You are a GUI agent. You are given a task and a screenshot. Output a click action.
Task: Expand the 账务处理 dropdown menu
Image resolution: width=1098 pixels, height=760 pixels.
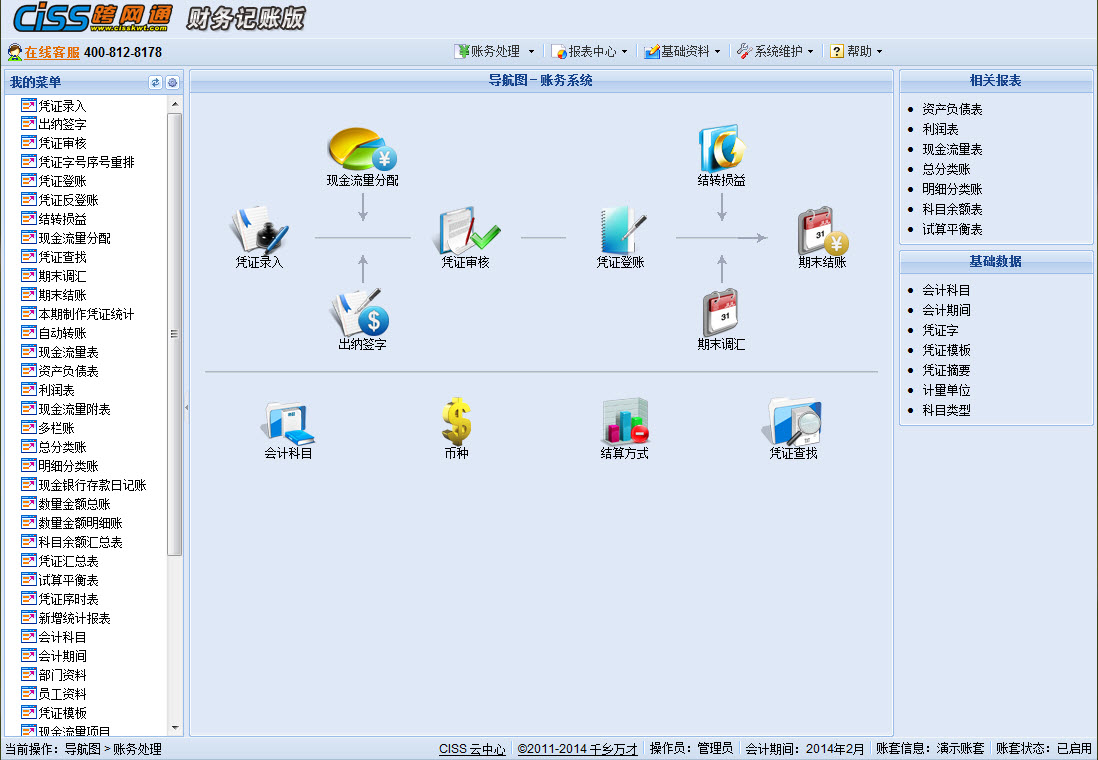coord(495,52)
